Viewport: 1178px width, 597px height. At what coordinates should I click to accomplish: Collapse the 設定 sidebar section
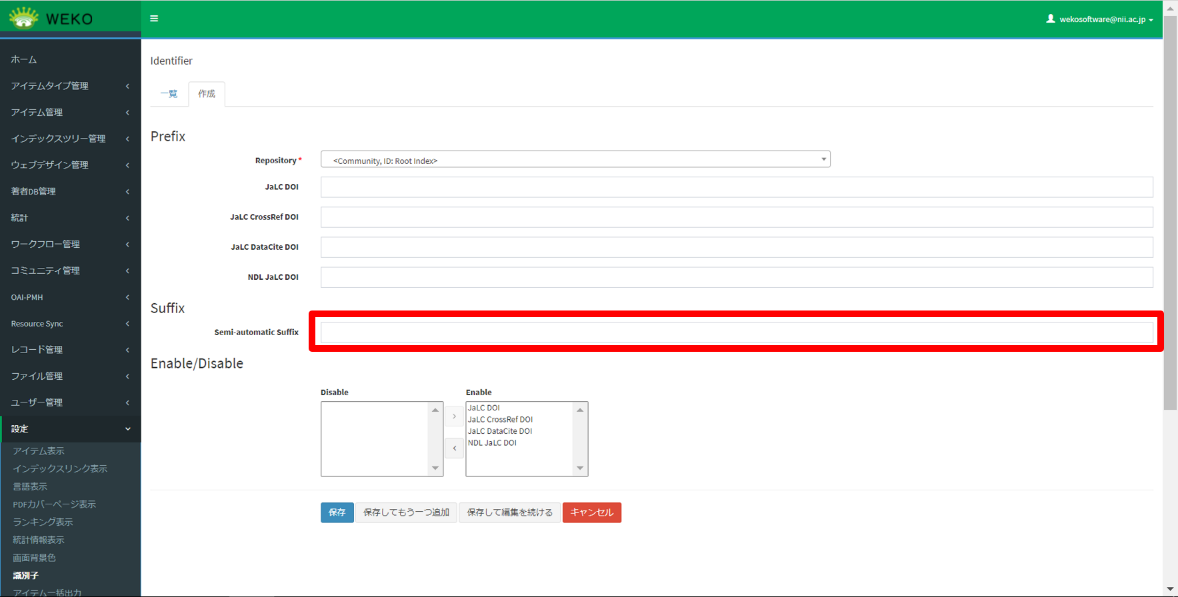(70, 429)
